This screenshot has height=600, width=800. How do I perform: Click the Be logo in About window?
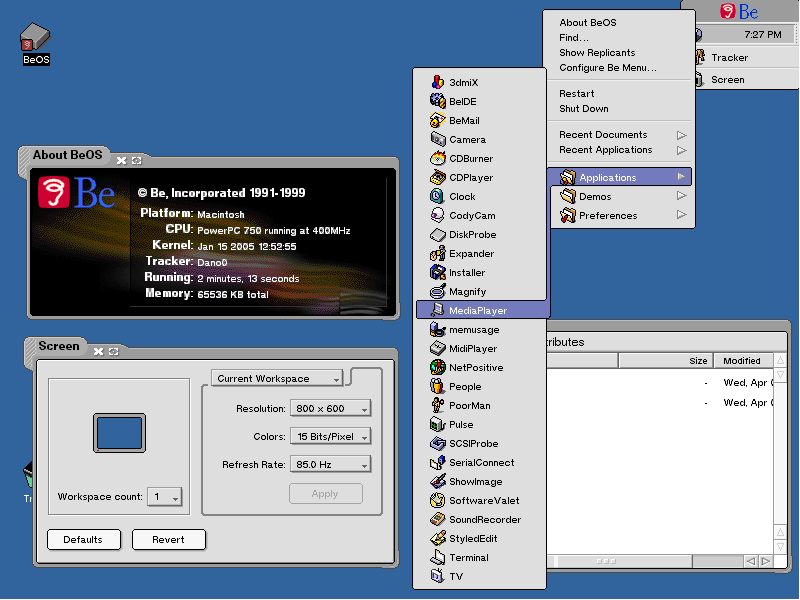[x=77, y=192]
